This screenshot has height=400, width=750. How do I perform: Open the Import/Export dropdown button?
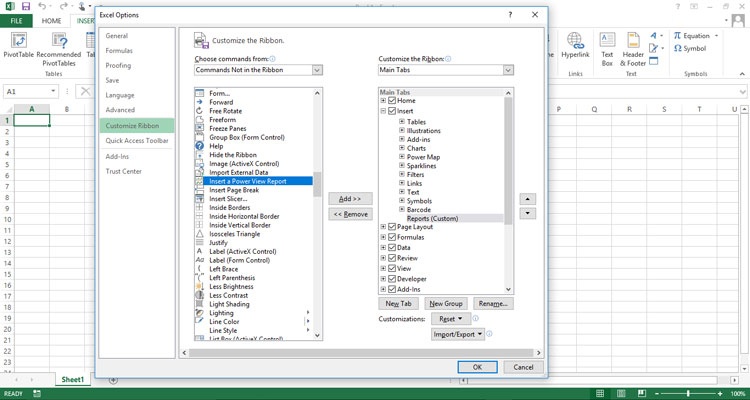[x=458, y=334]
